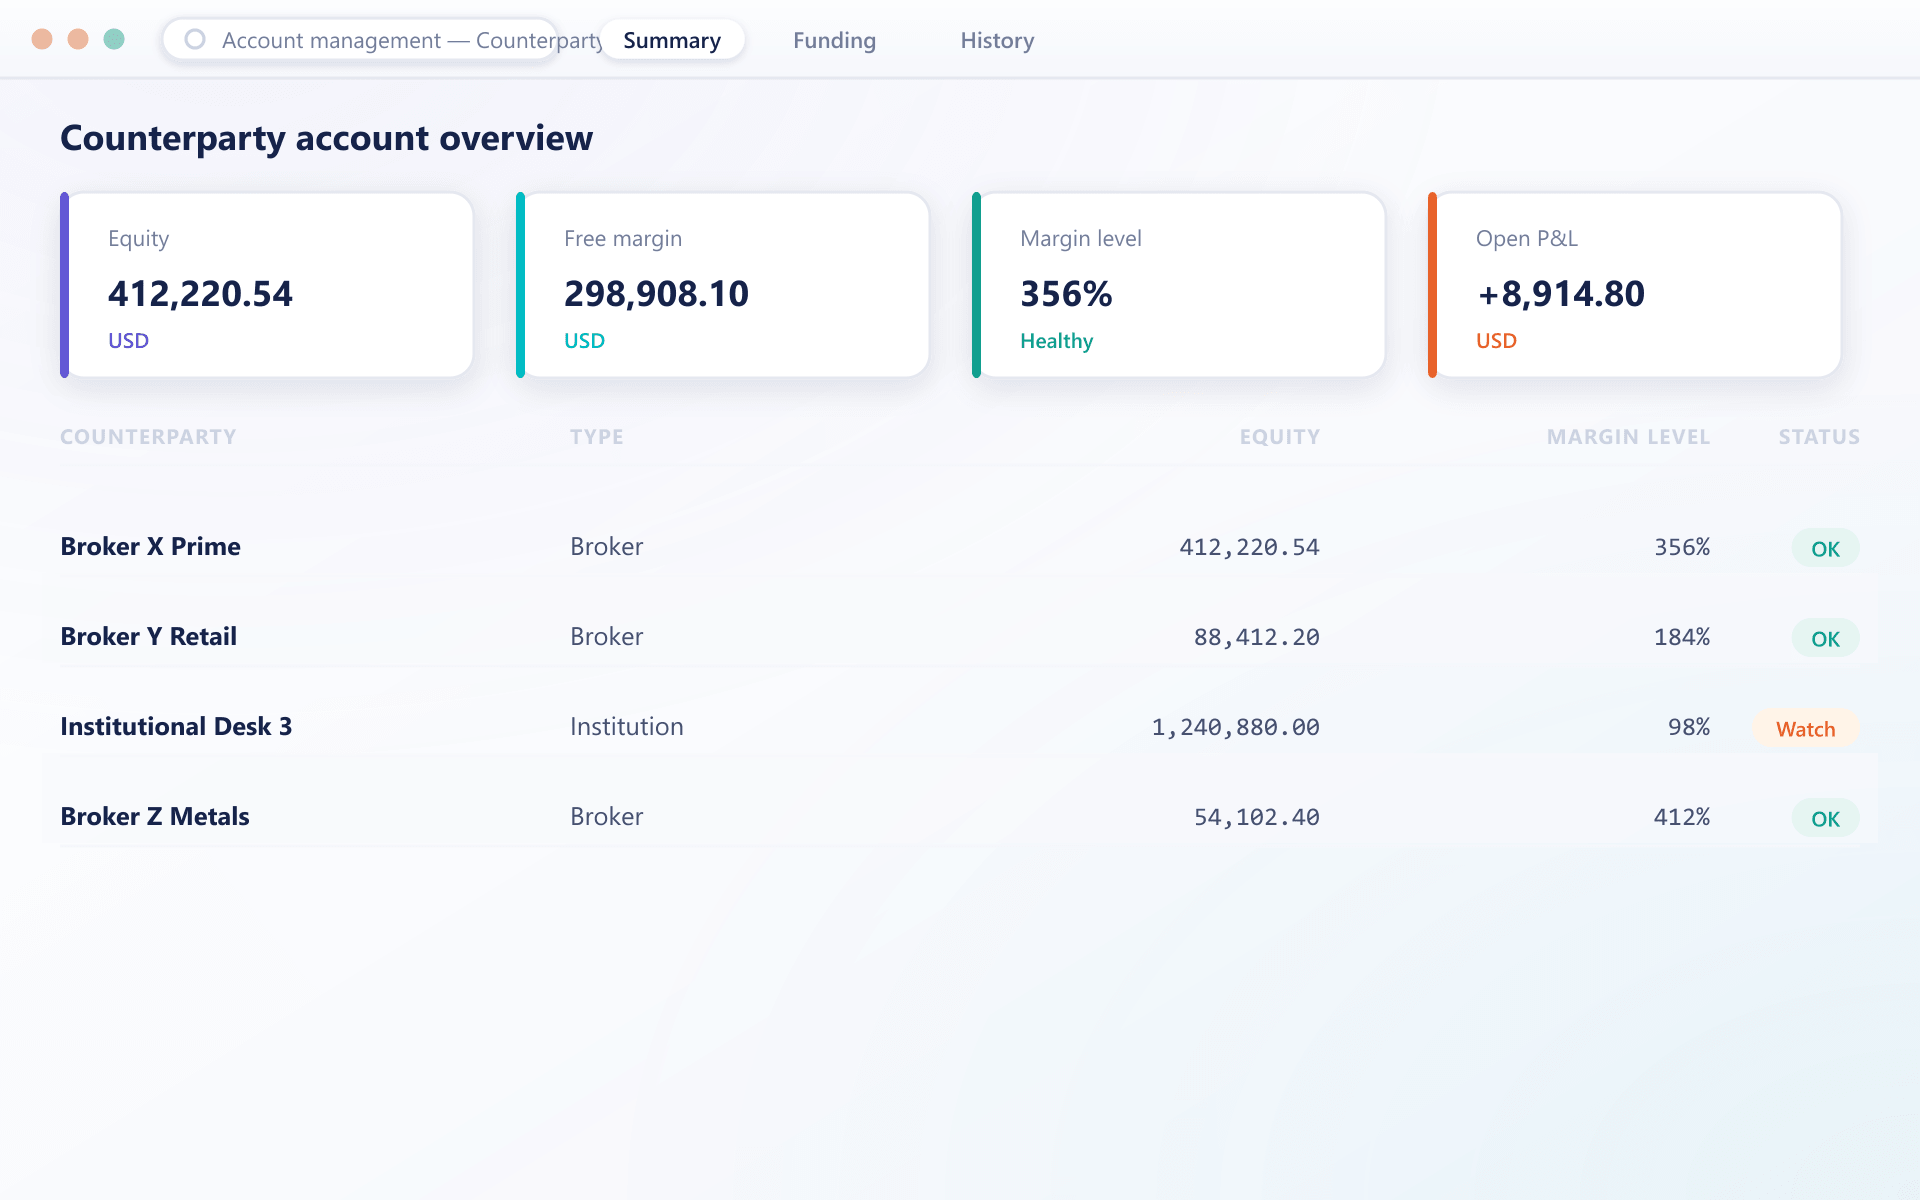Sort by Counterparty column header
Image resolution: width=1920 pixels, height=1200 pixels.
pos(148,437)
